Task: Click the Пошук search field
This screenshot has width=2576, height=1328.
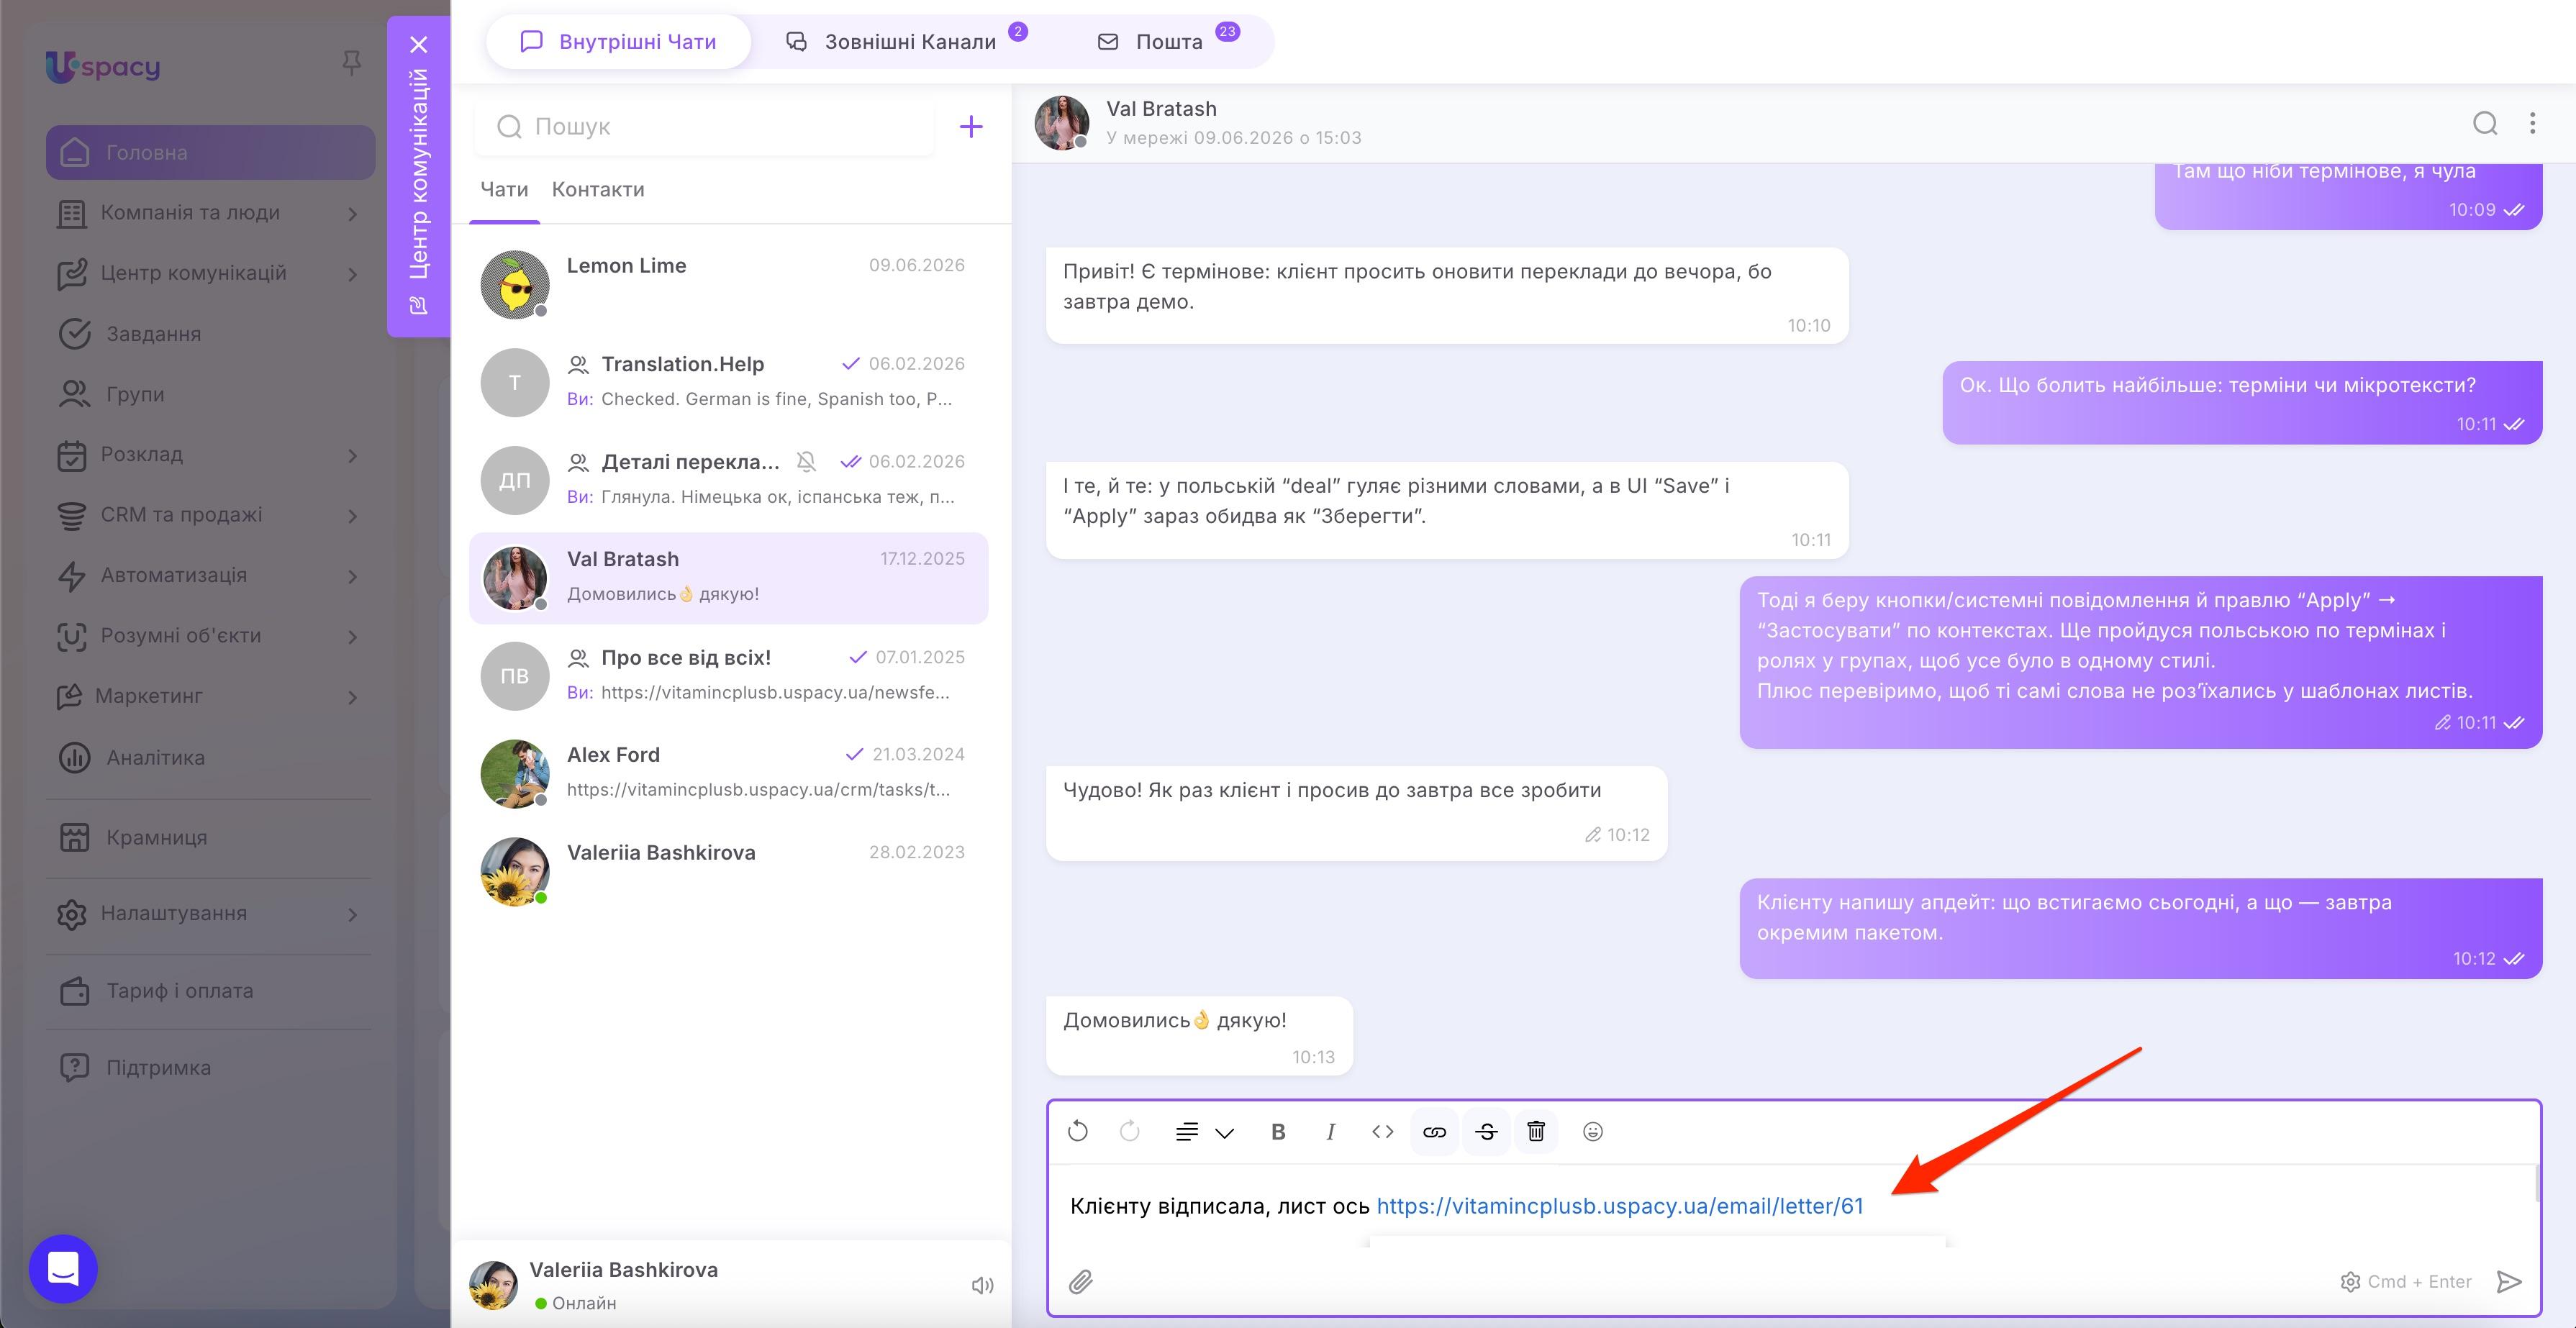Action: [x=705, y=126]
